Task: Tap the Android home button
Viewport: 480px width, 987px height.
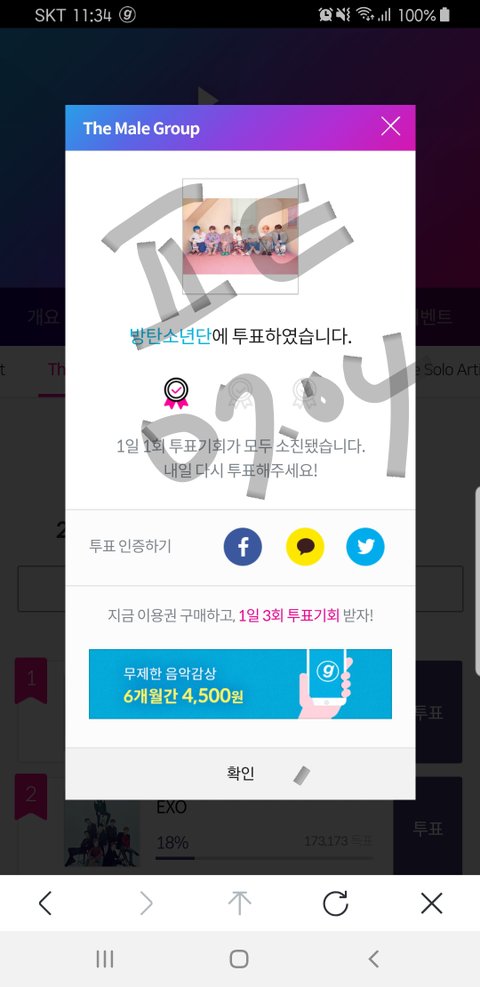Action: 239,959
